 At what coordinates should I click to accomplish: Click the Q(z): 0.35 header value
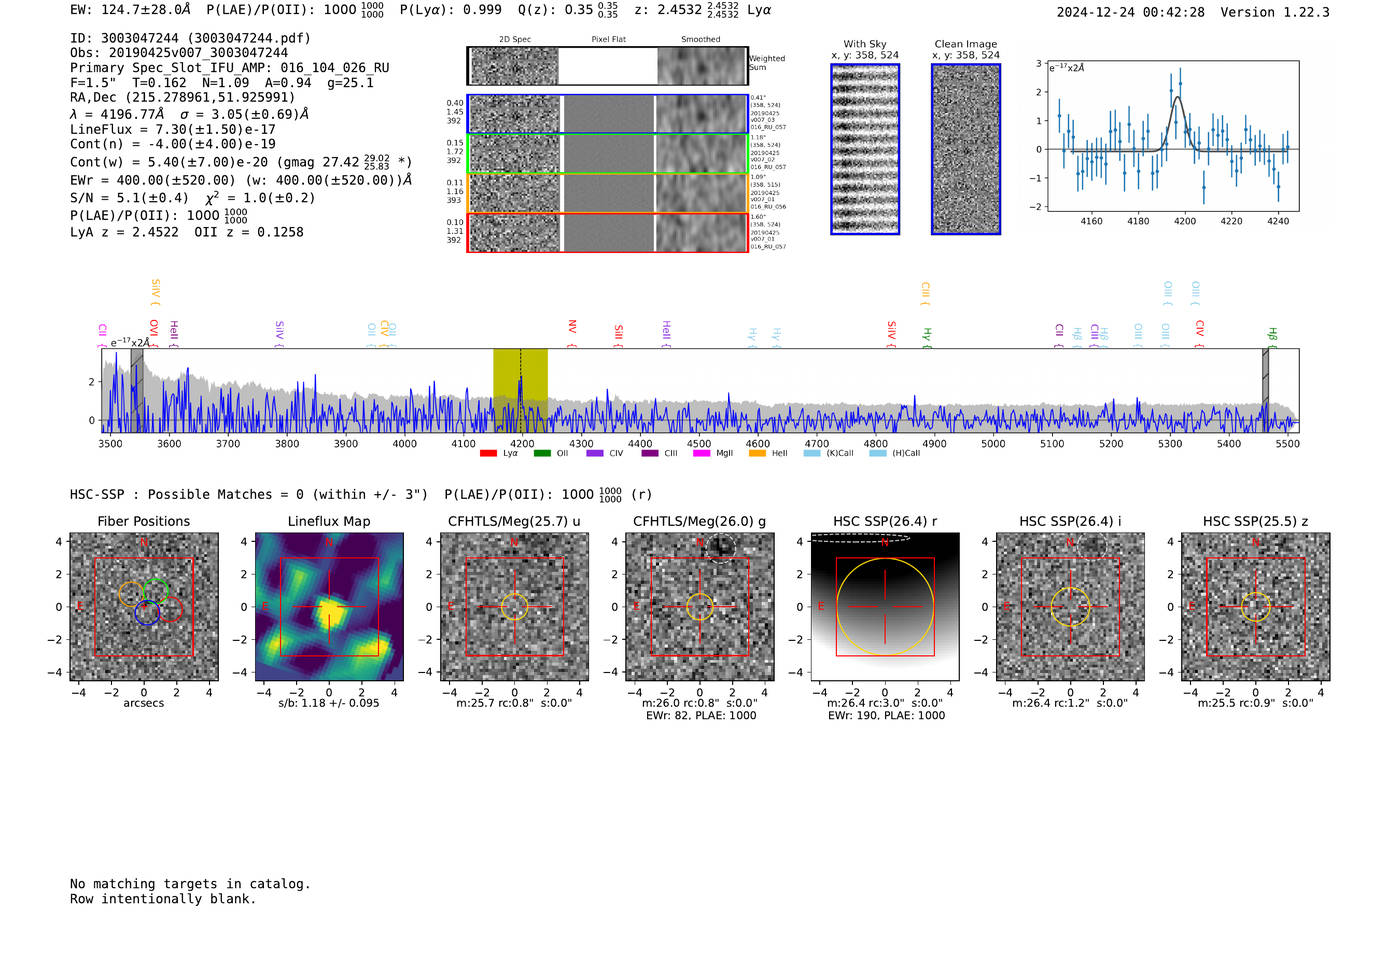pos(568,9)
